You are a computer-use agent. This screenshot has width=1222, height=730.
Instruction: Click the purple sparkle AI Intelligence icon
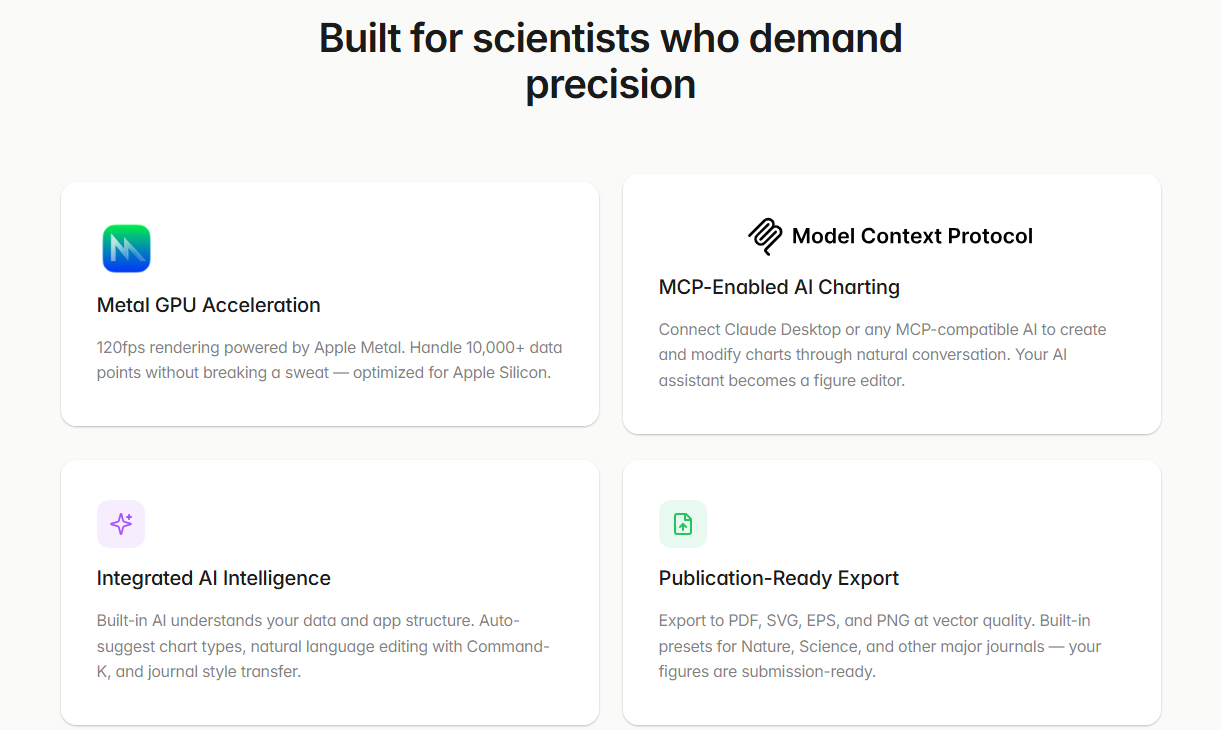121,524
